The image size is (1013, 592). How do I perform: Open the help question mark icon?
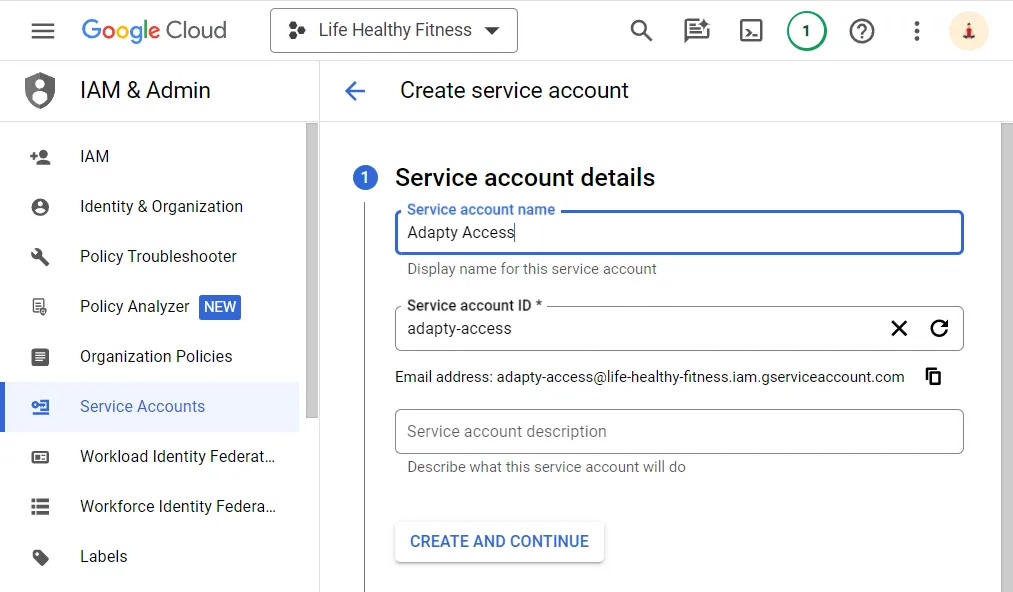click(x=861, y=31)
